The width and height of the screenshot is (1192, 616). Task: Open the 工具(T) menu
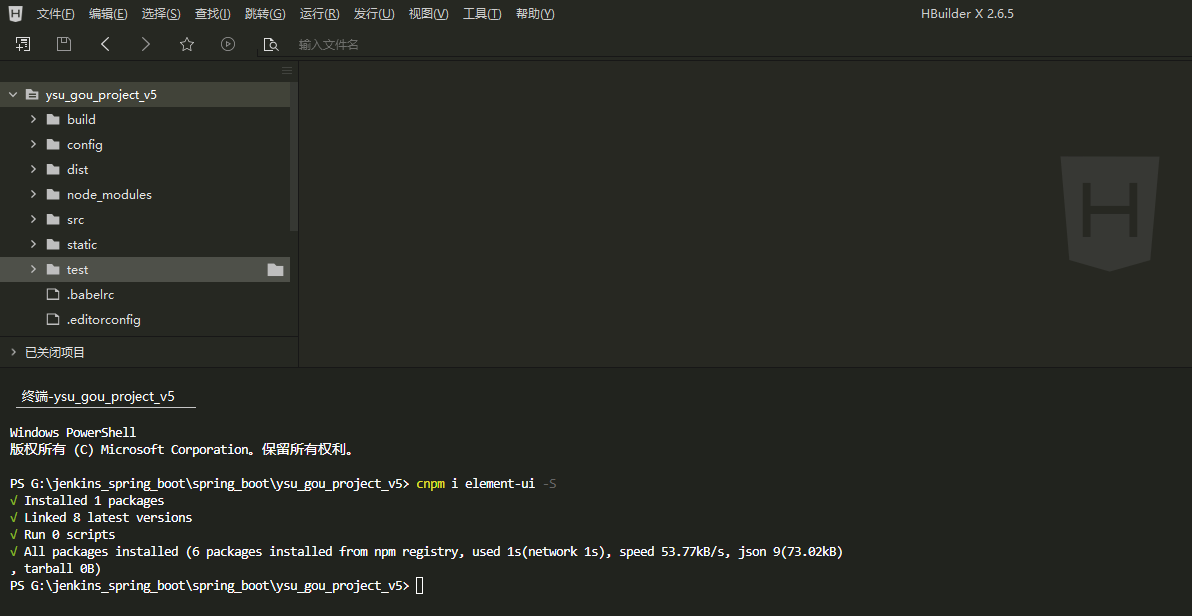(482, 14)
